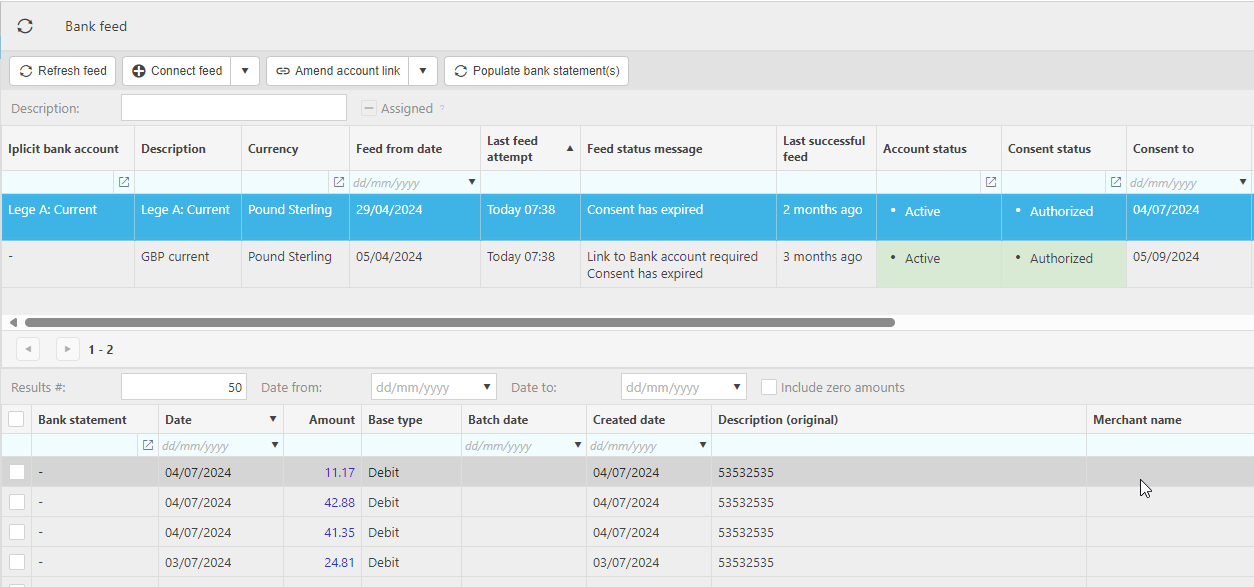Open the Consent to filter date picker

1243,182
